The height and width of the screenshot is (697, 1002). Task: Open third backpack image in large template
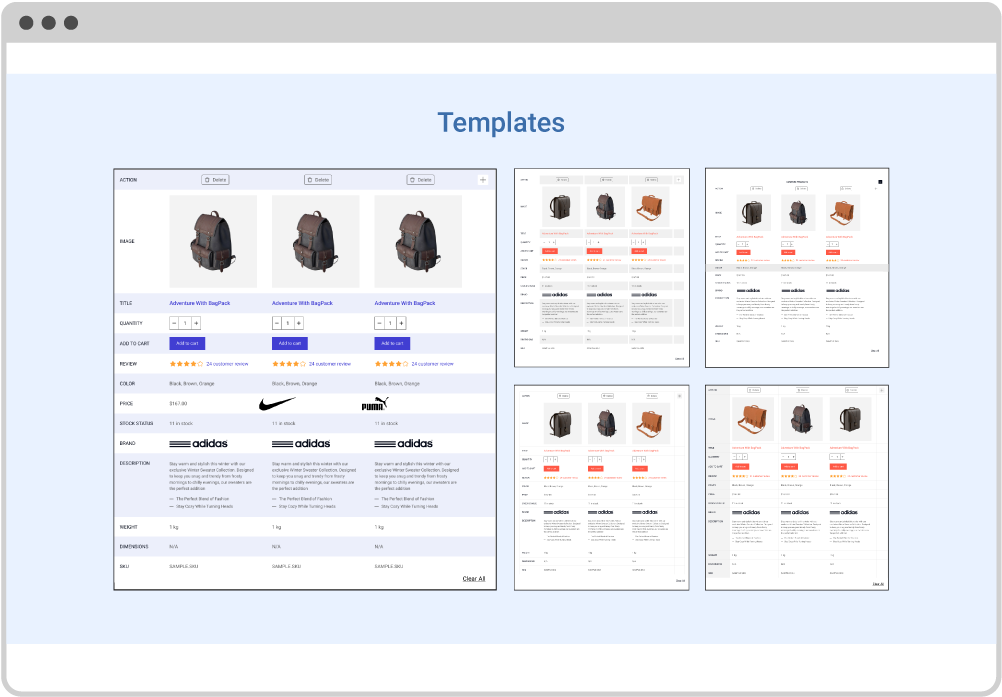[418, 241]
